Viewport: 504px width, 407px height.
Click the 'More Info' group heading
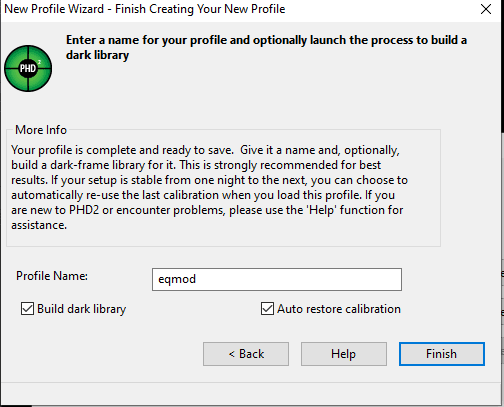41,130
